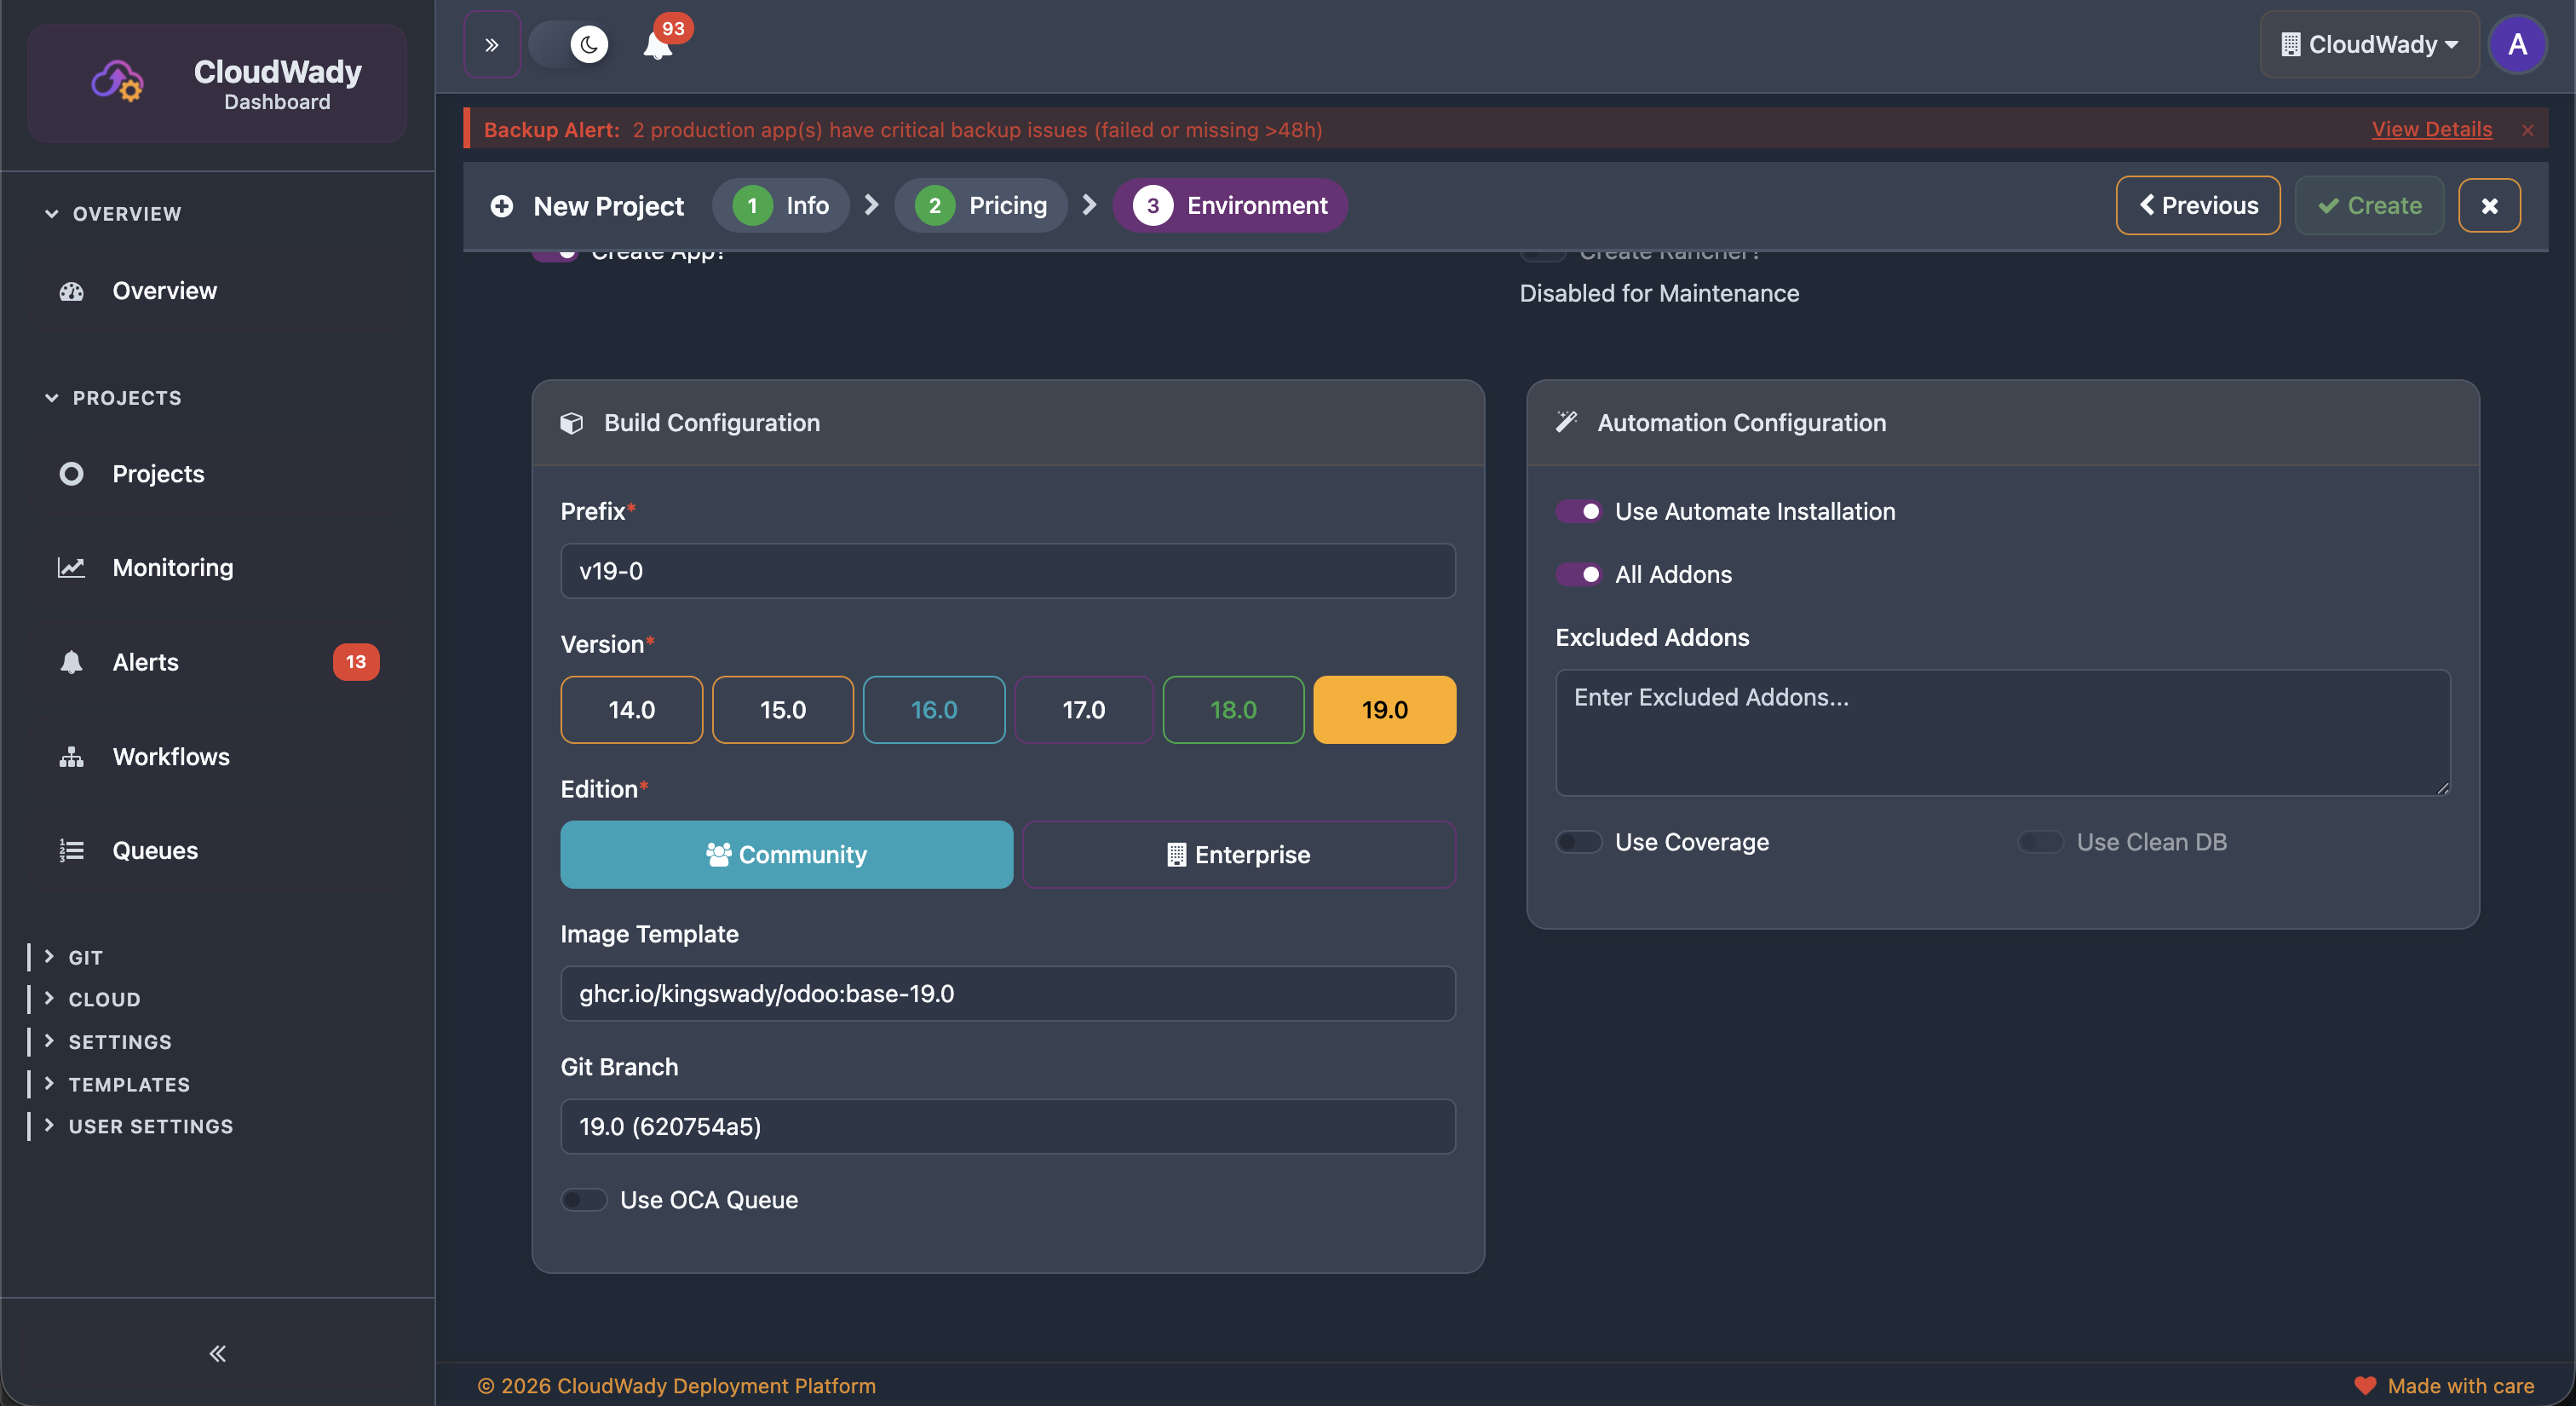Select the 19.0 yellow version swatch
Image resolution: width=2576 pixels, height=1406 pixels.
(1384, 710)
